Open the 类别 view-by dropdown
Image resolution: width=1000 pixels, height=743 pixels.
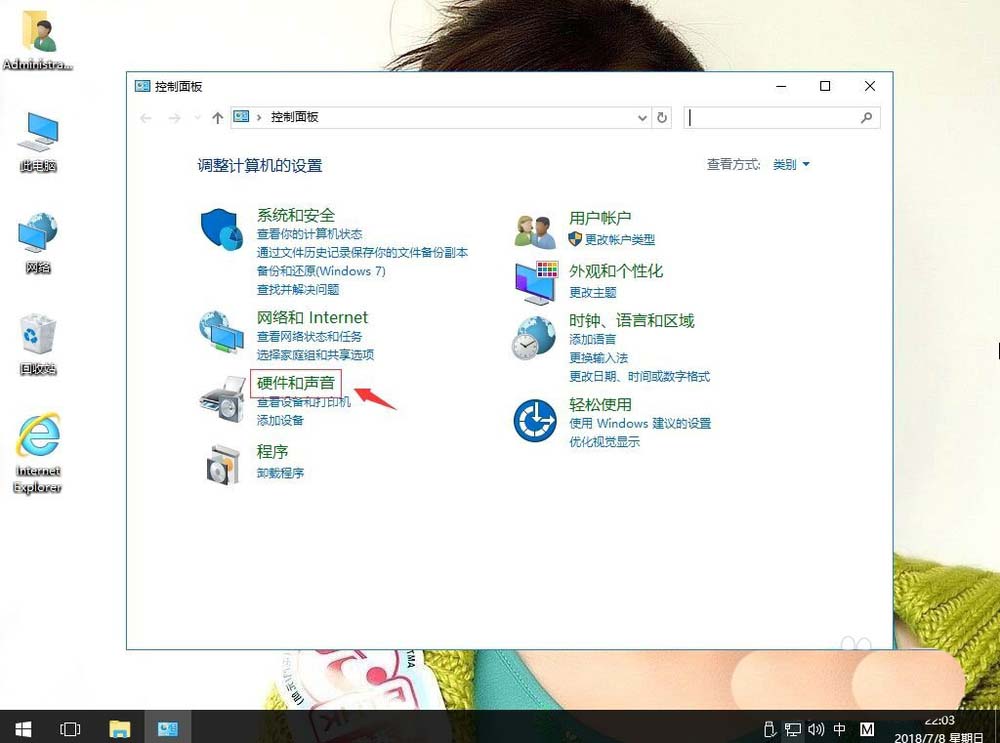(x=790, y=164)
